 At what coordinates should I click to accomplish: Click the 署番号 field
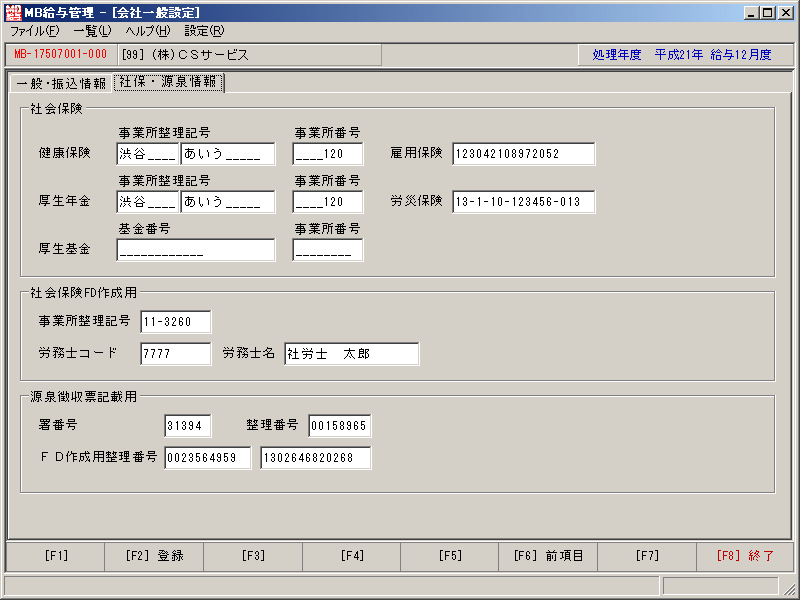188,426
